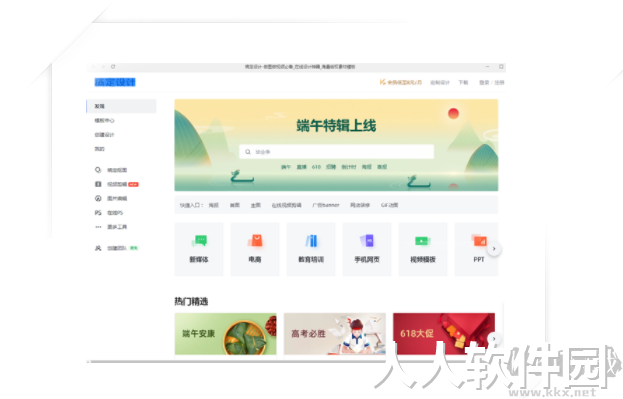This screenshot has height=399, width=623.
Task: Click the 倒计时 search tag
Action: [349, 167]
